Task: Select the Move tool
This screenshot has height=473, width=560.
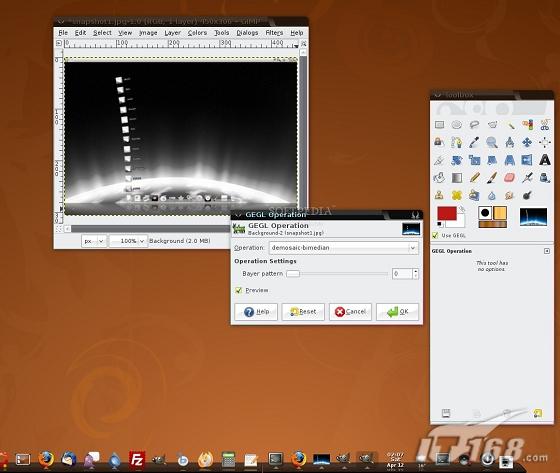Action: coord(527,142)
